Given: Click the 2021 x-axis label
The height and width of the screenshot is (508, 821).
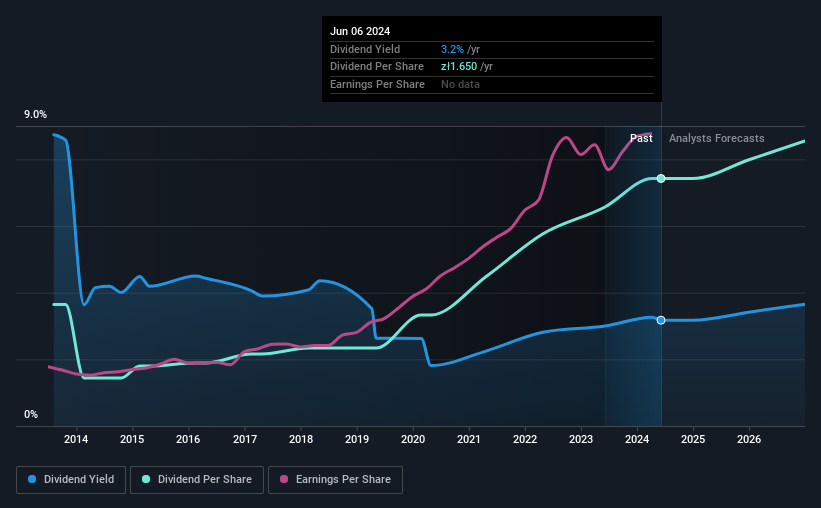Looking at the screenshot, I should pos(469,439).
